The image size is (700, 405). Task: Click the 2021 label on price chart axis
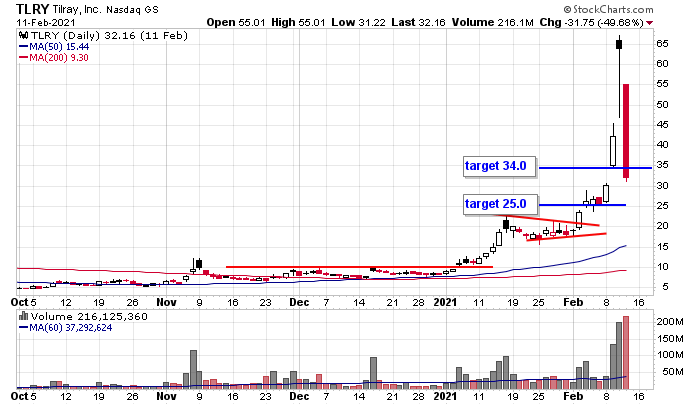pyautogui.click(x=445, y=302)
